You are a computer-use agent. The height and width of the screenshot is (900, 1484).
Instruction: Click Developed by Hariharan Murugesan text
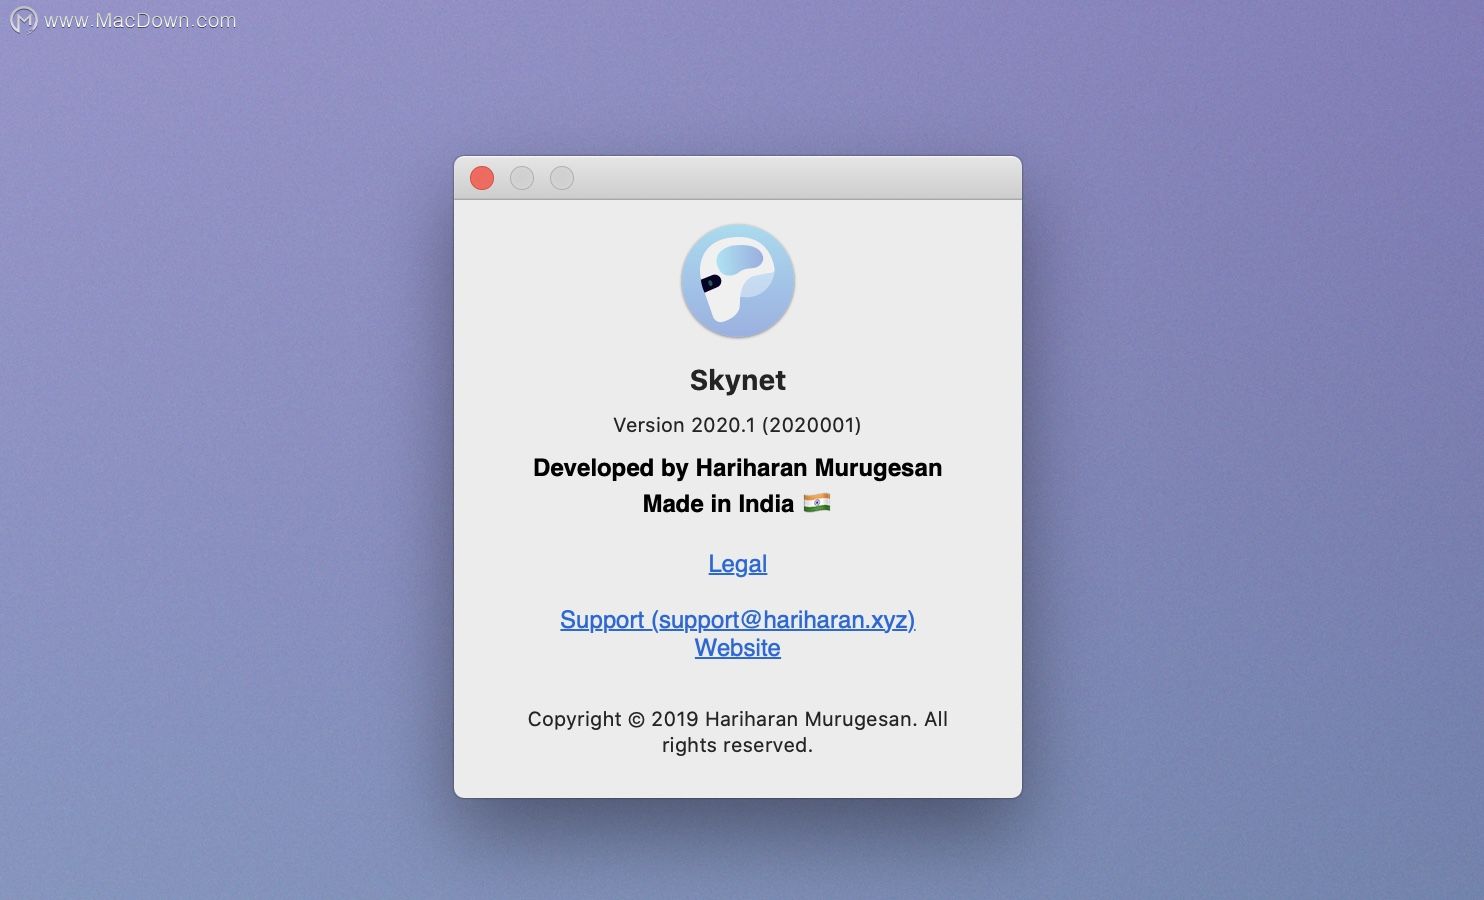(x=738, y=468)
